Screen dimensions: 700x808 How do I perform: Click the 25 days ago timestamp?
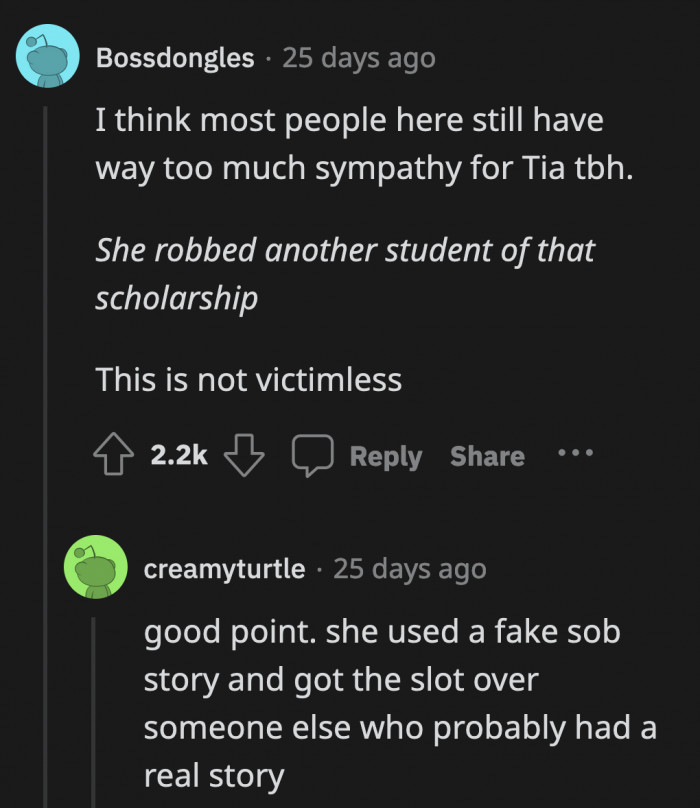coord(359,57)
